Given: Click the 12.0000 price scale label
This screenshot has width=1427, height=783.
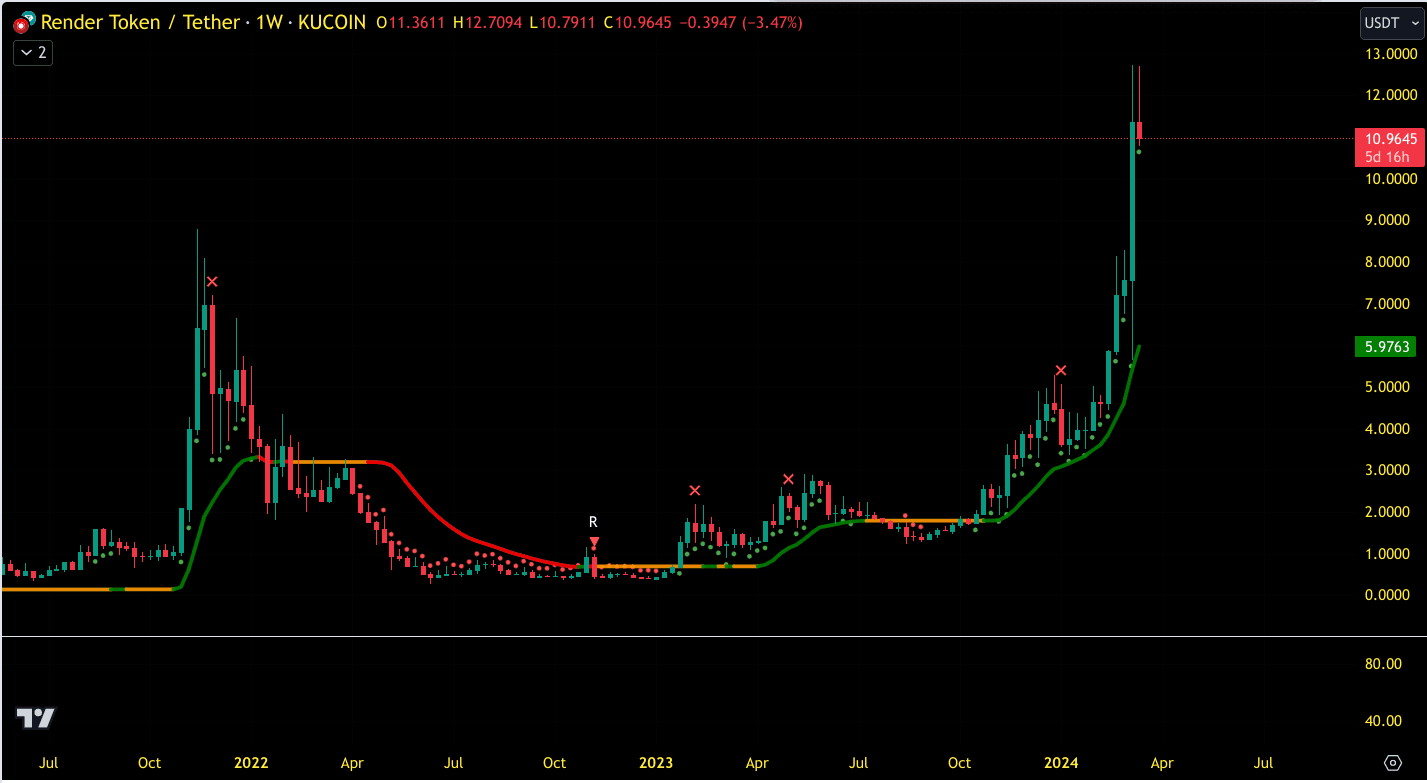Looking at the screenshot, I should (1390, 95).
